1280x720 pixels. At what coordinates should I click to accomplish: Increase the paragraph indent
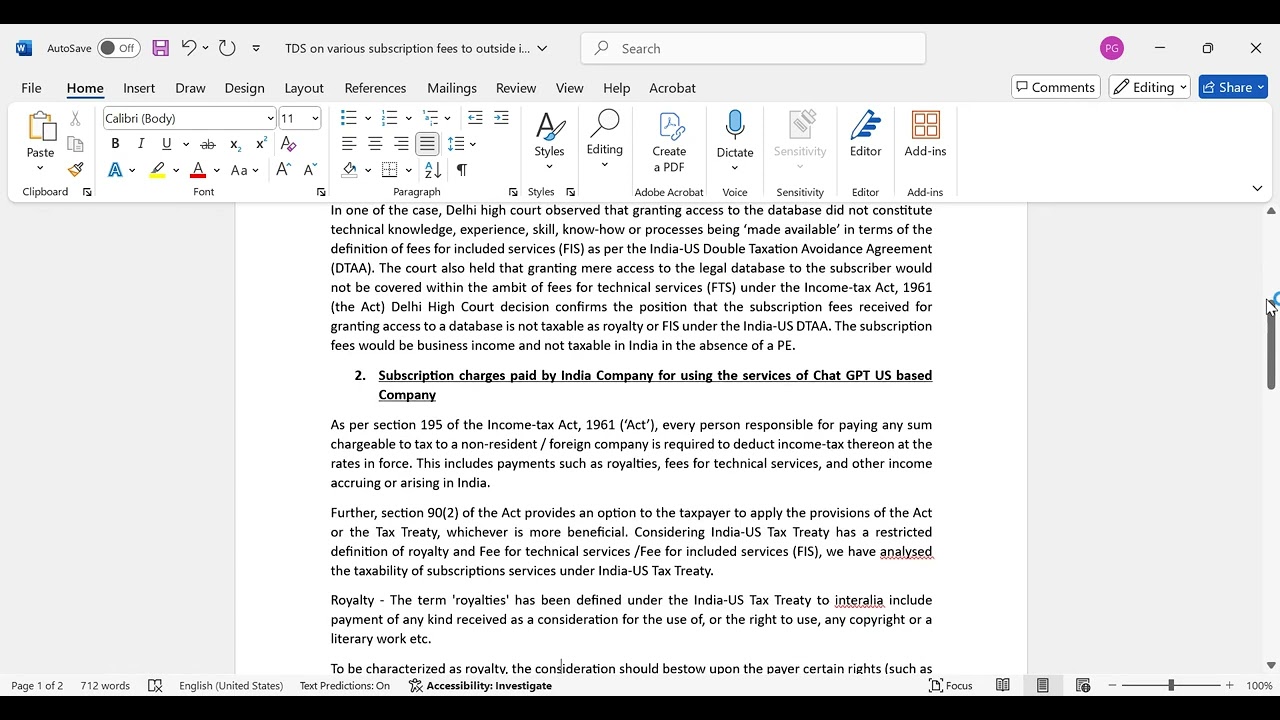tap(501, 118)
